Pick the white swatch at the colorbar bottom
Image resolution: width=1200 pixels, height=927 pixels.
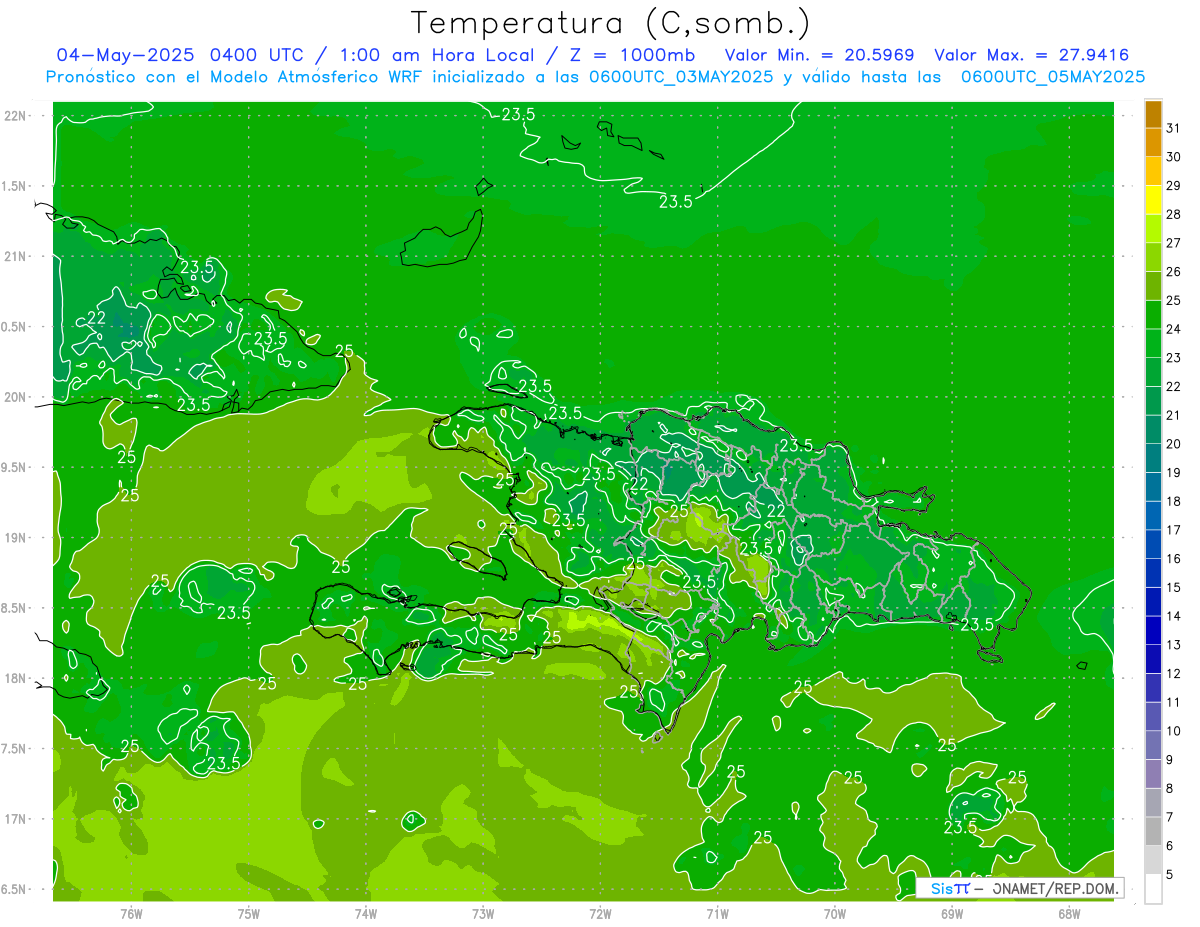point(1153,889)
